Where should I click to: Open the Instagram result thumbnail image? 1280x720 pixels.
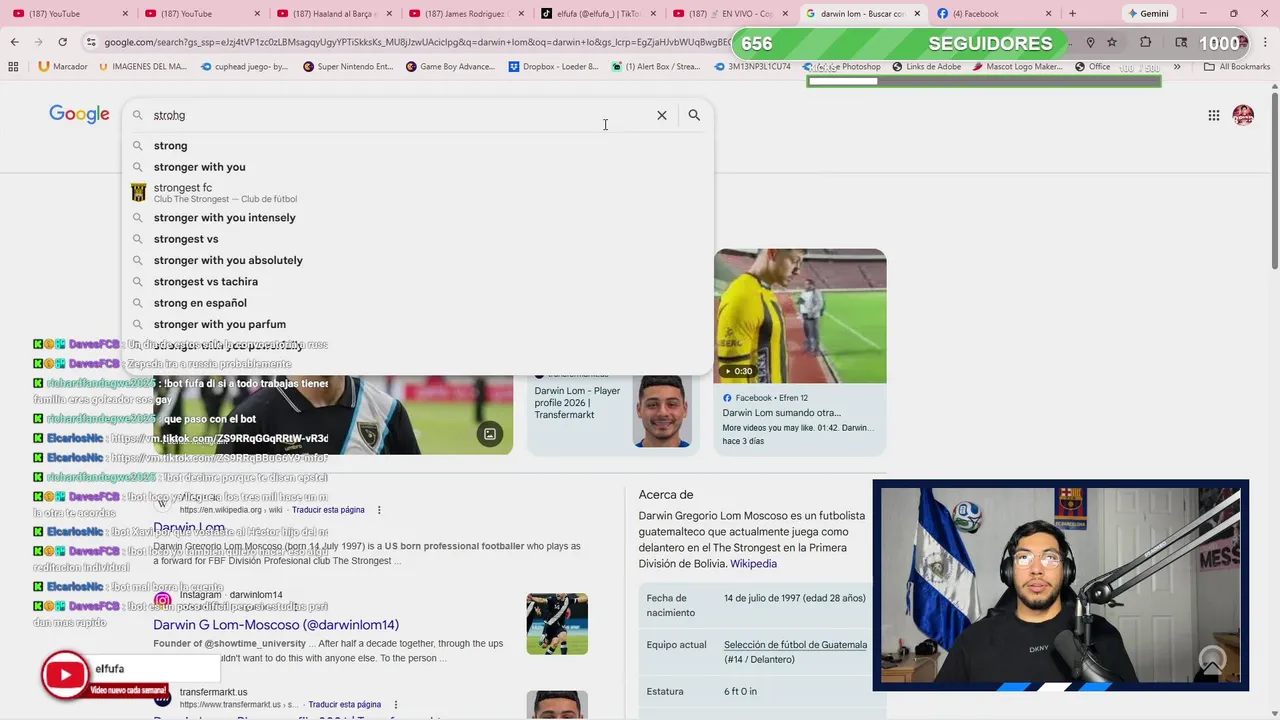[x=557, y=624]
